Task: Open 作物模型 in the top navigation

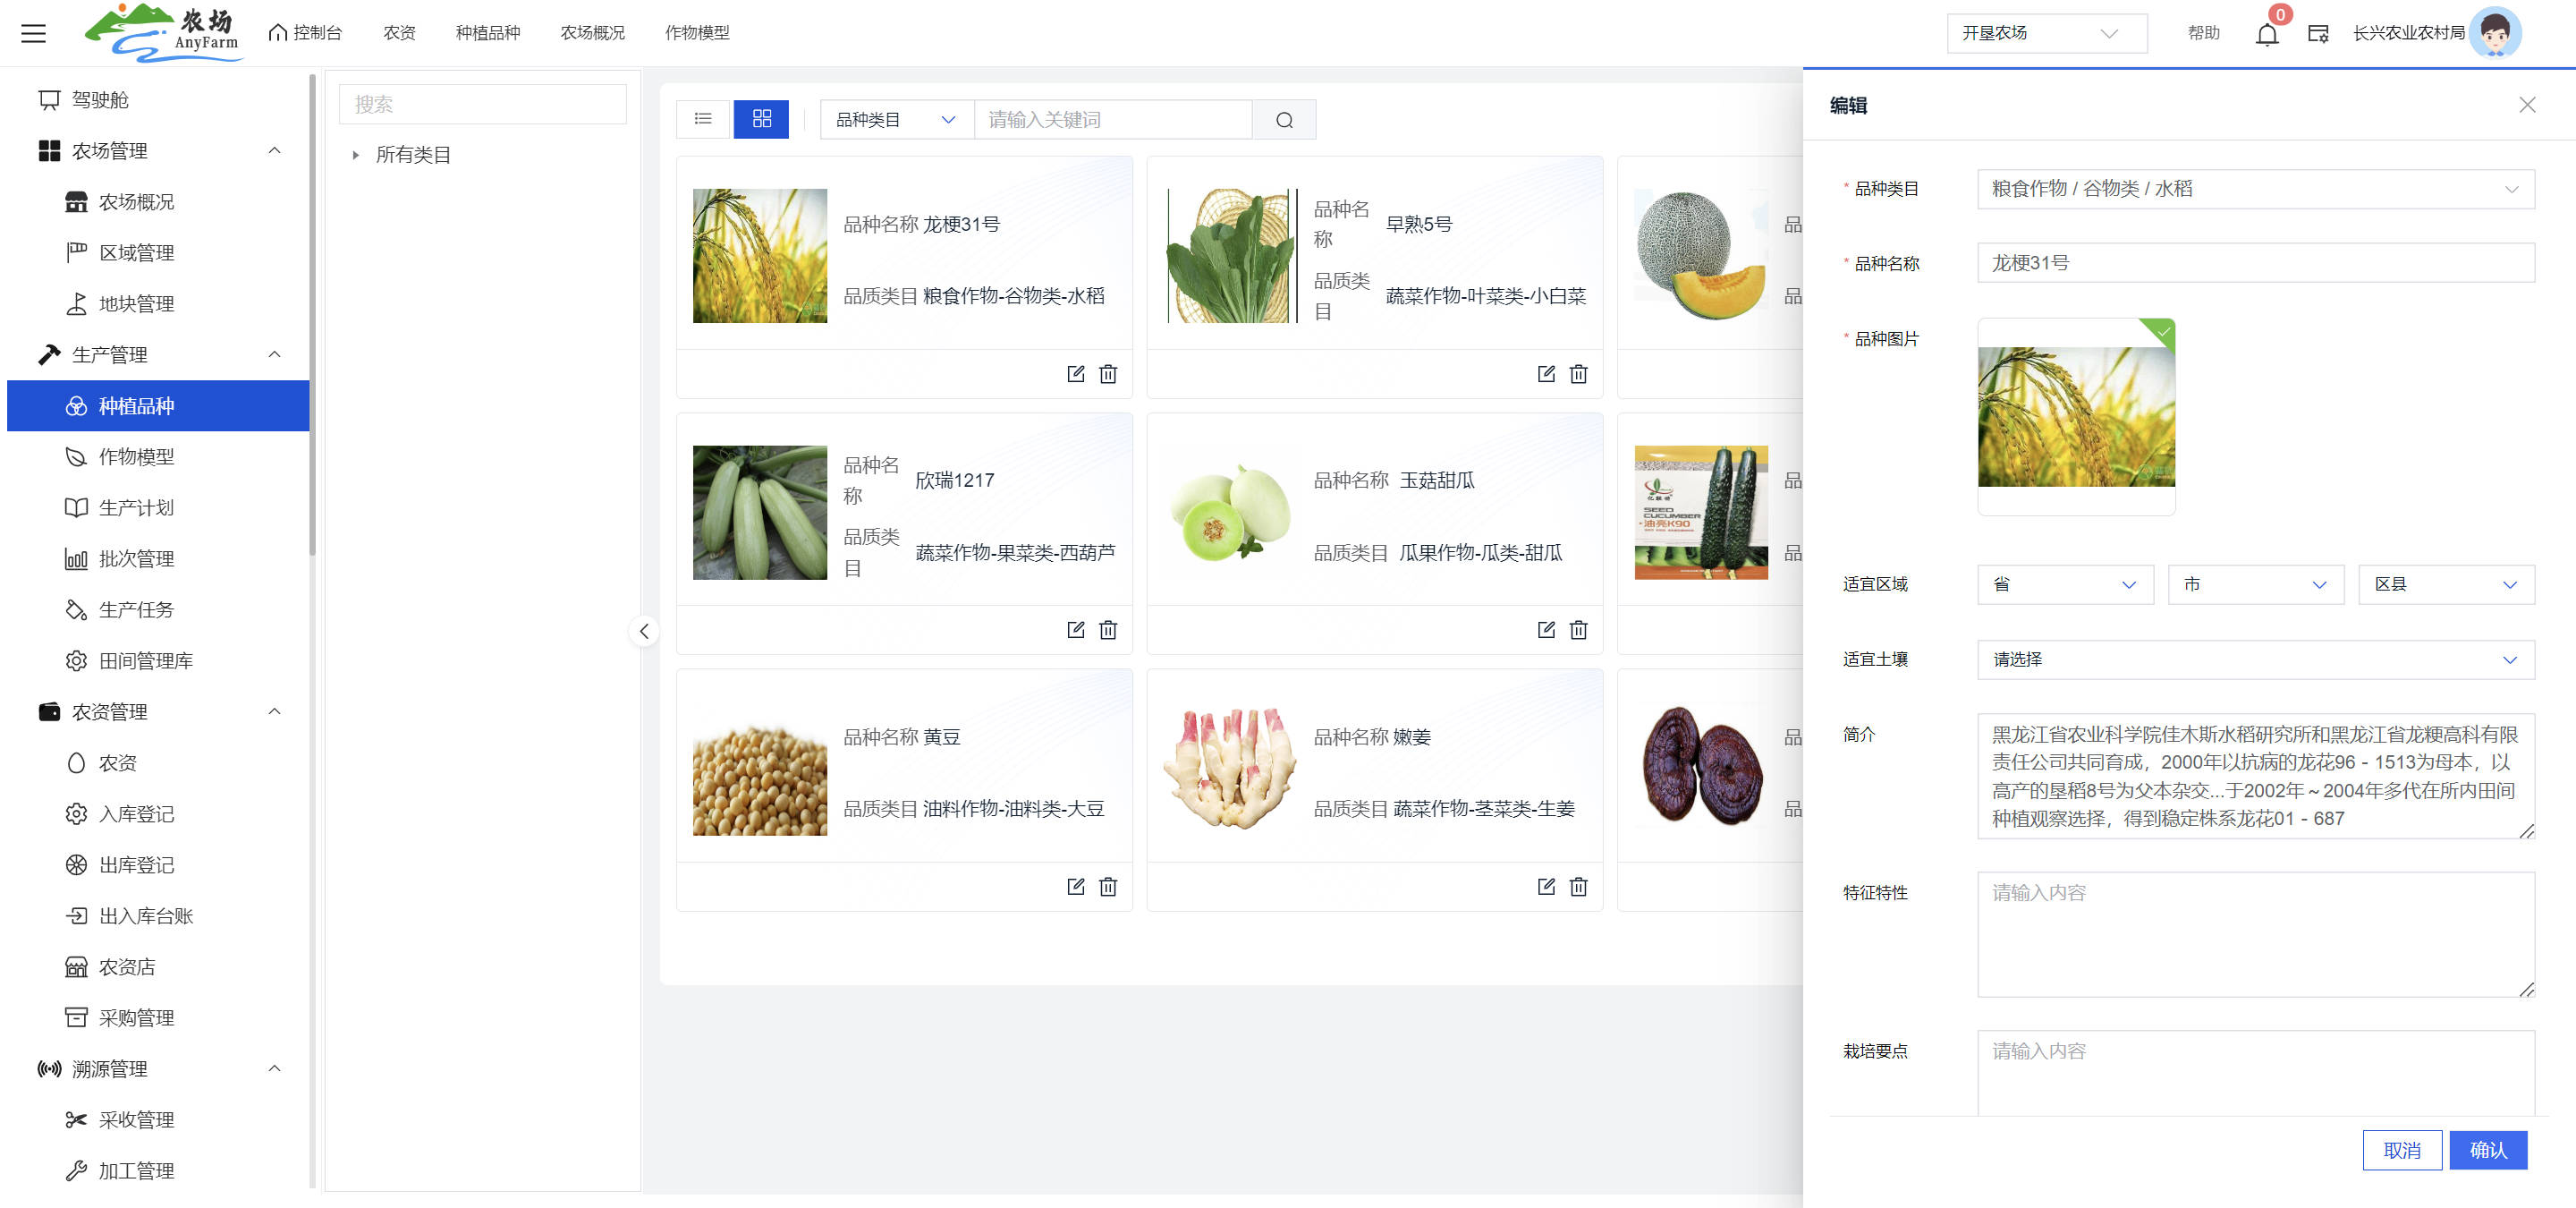Action: click(x=696, y=33)
